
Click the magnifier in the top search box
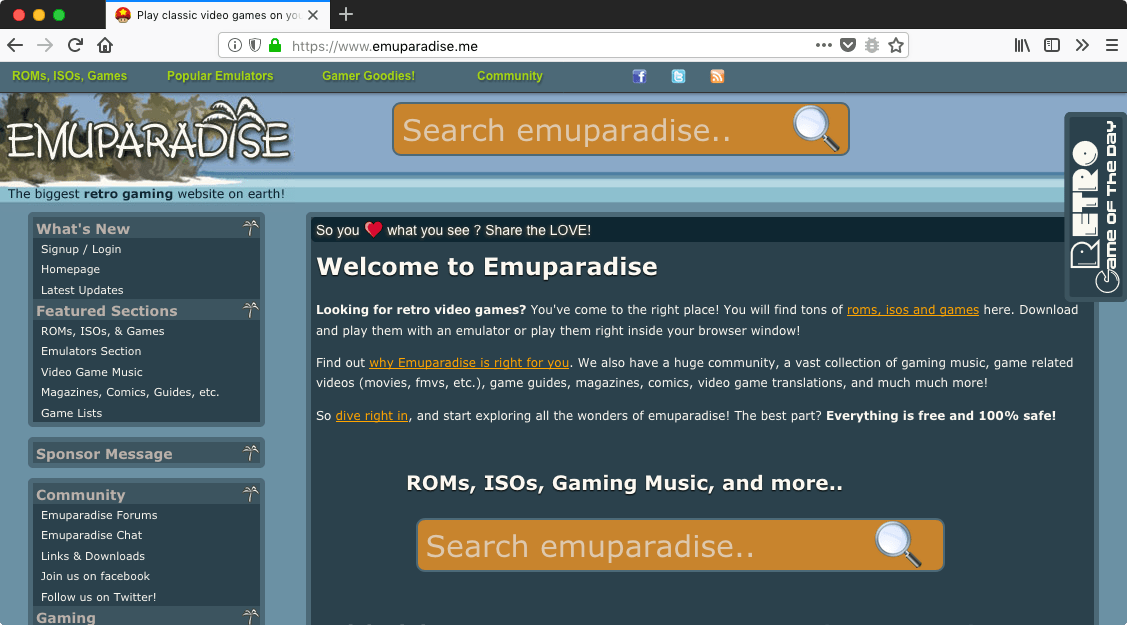pos(816,129)
